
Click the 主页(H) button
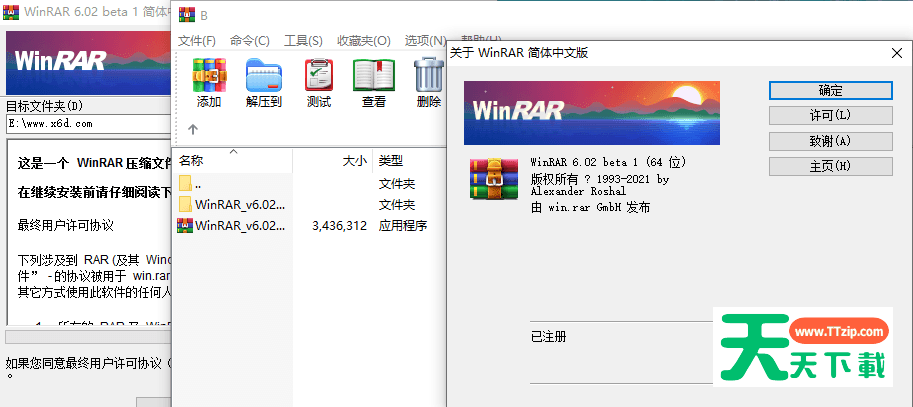[831, 167]
